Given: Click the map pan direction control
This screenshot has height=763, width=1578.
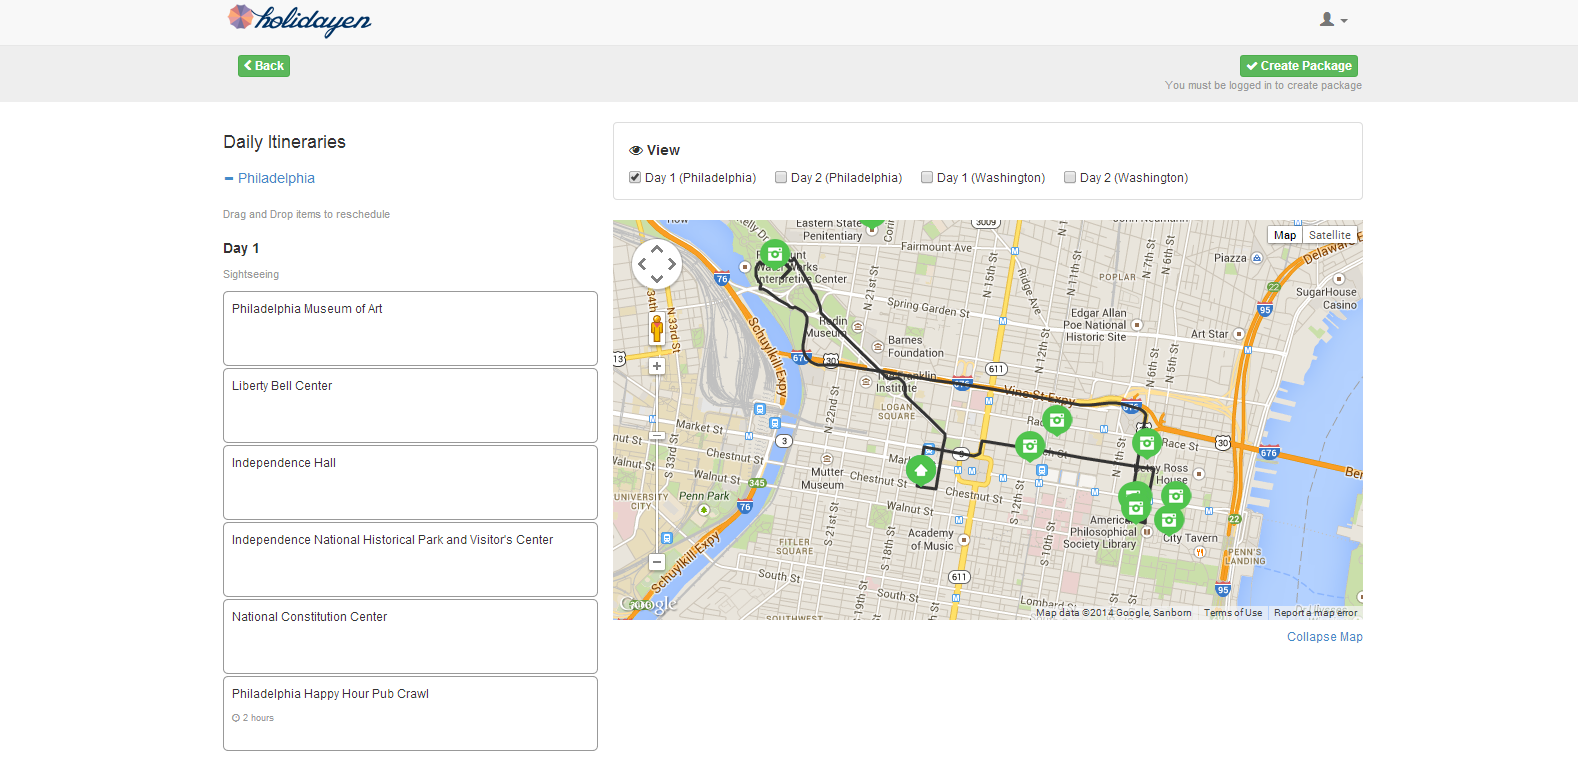Looking at the screenshot, I should coord(657,265).
